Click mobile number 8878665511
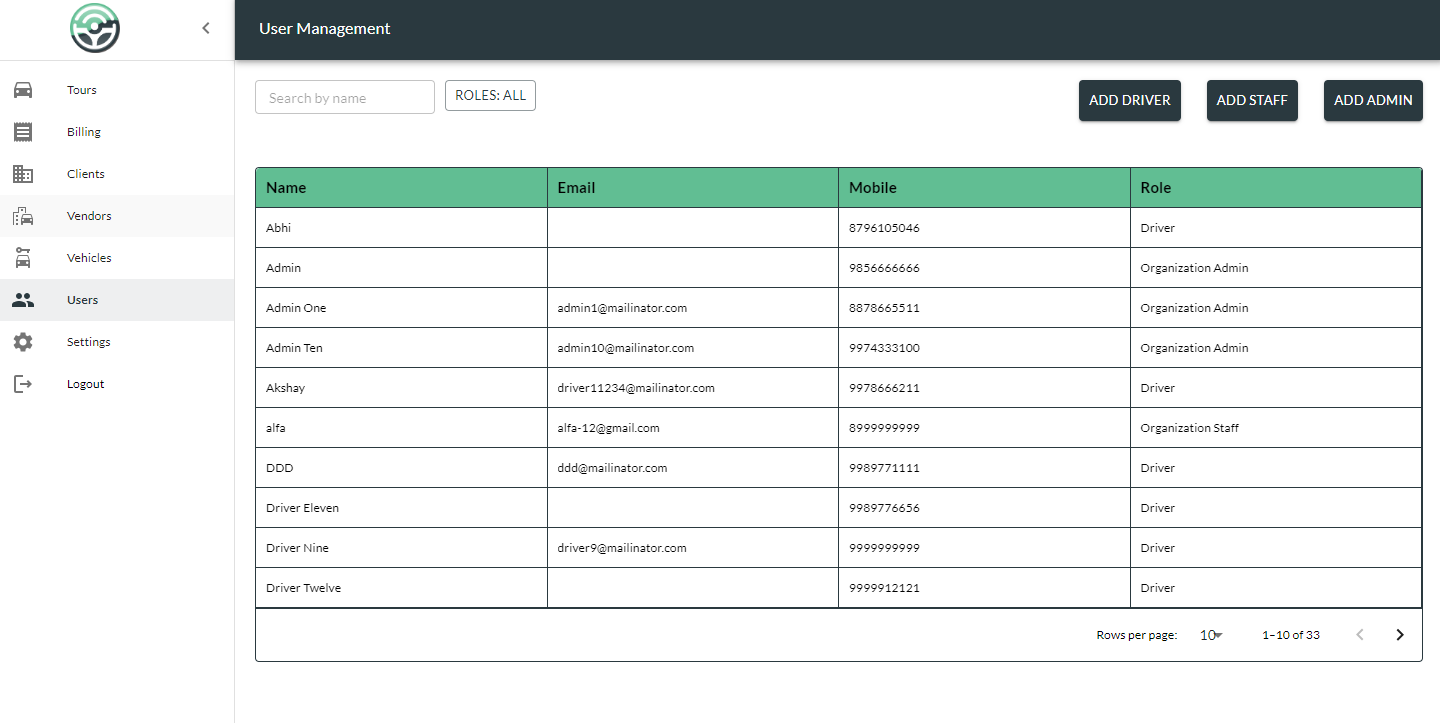1440x723 pixels. [x=884, y=308]
